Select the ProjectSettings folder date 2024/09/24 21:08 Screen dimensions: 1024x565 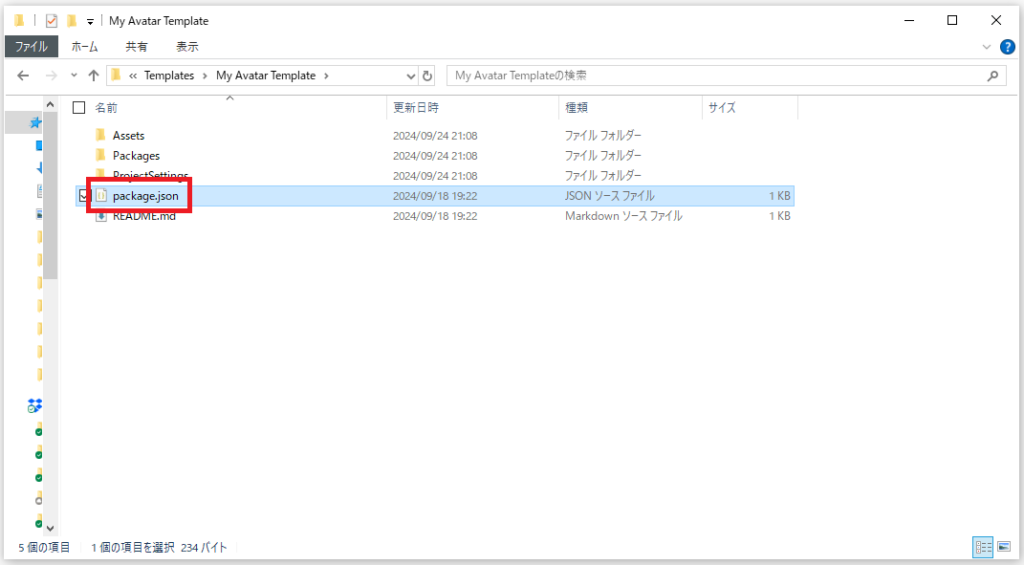(x=435, y=176)
